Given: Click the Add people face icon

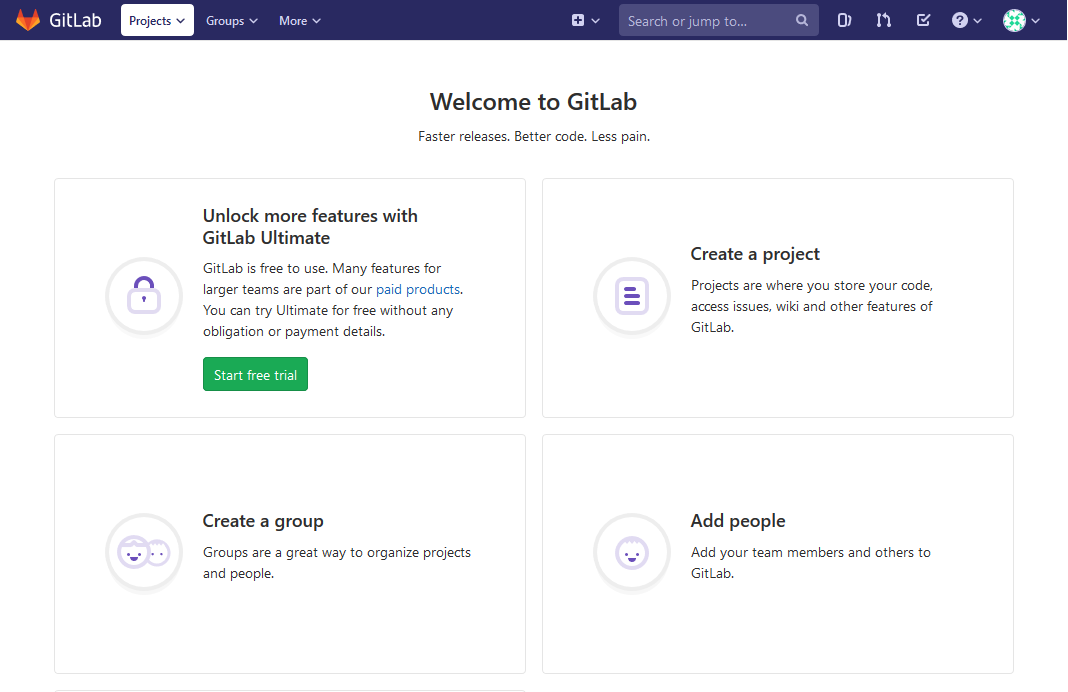Looking at the screenshot, I should point(632,552).
